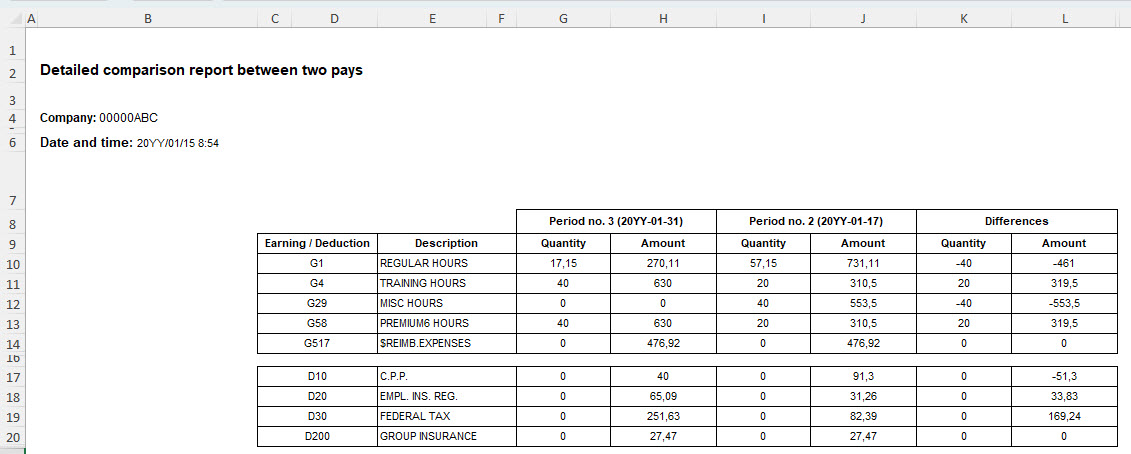Select the 169,24 difference amount cell
Viewport: 1131px width, 454px height.
tap(1064, 417)
